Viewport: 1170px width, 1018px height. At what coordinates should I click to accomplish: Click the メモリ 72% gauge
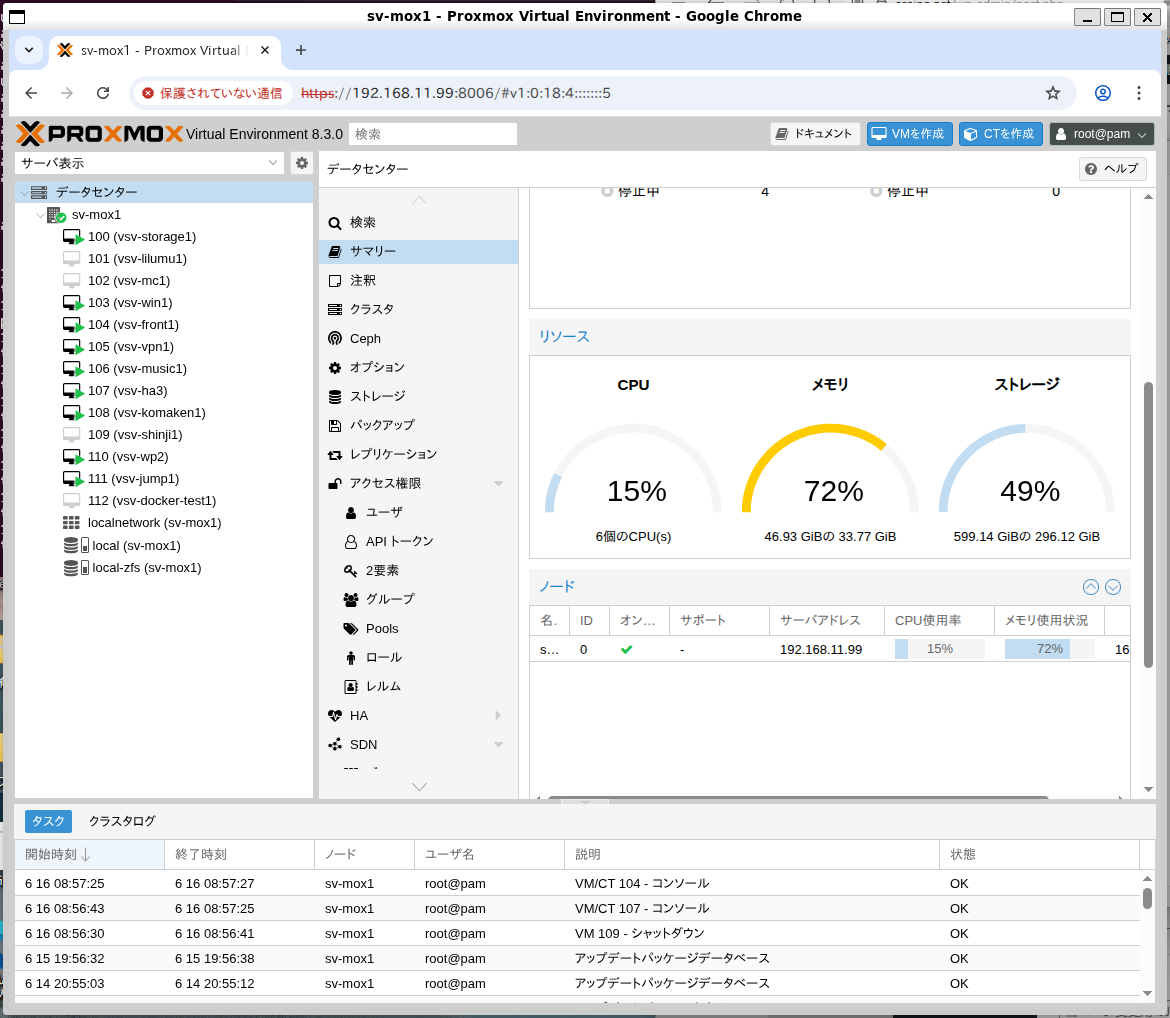coord(830,470)
